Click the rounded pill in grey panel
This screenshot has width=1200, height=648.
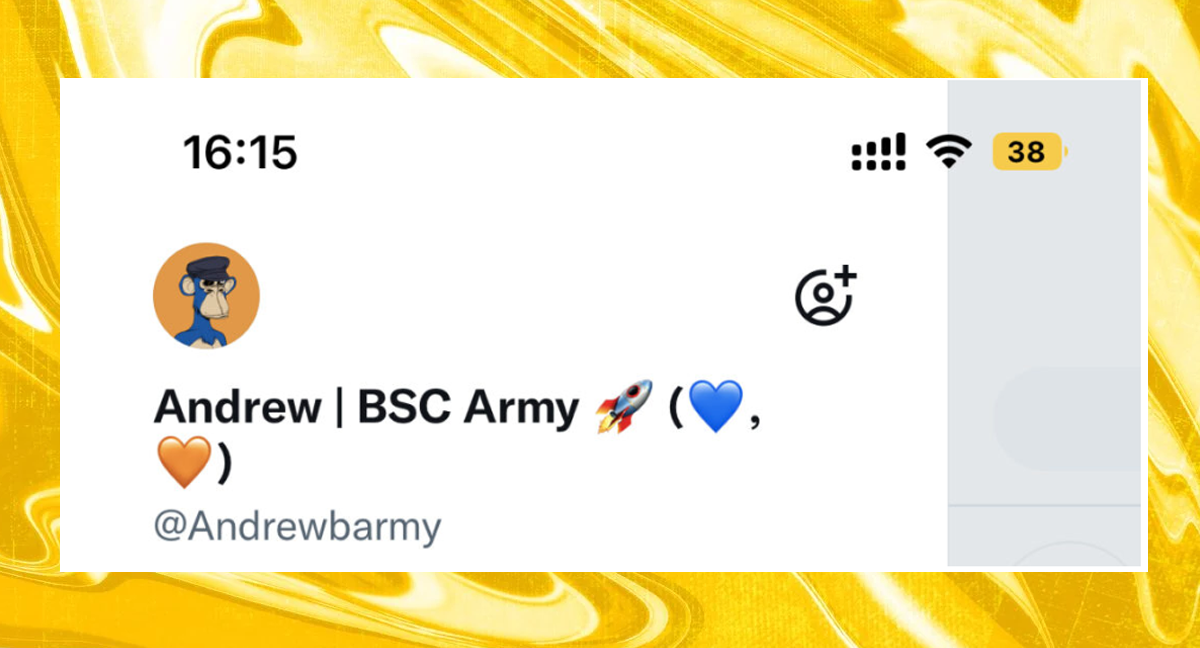[1067, 419]
